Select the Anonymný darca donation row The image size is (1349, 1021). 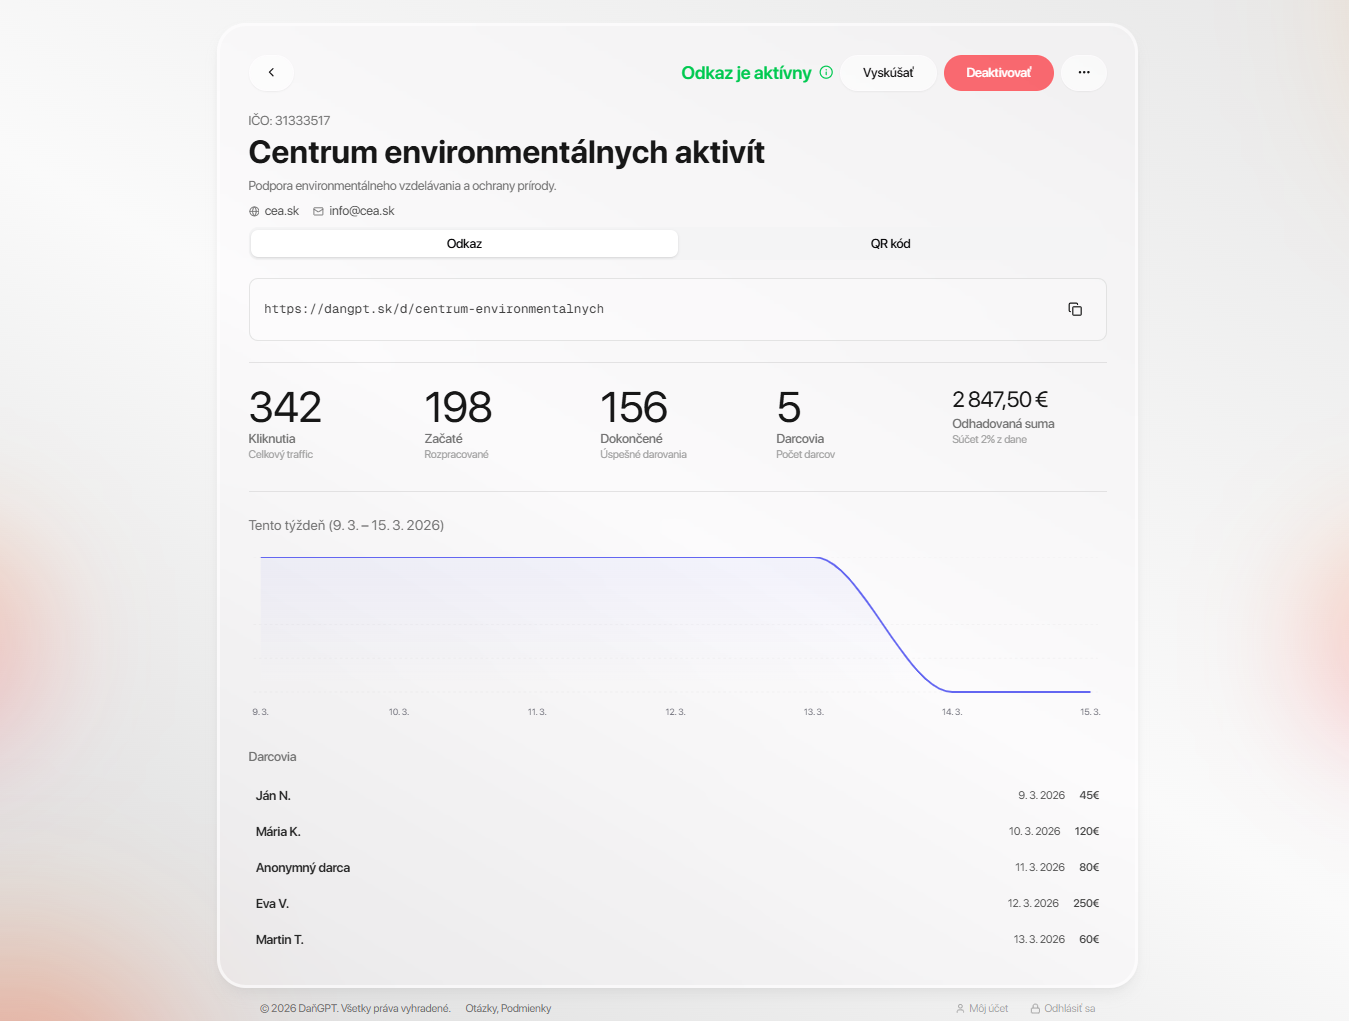(677, 868)
